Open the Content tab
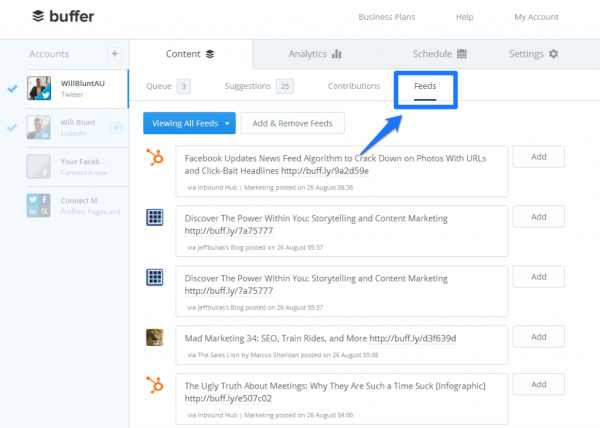Image resolution: width=600 pixels, height=428 pixels. tap(190, 54)
